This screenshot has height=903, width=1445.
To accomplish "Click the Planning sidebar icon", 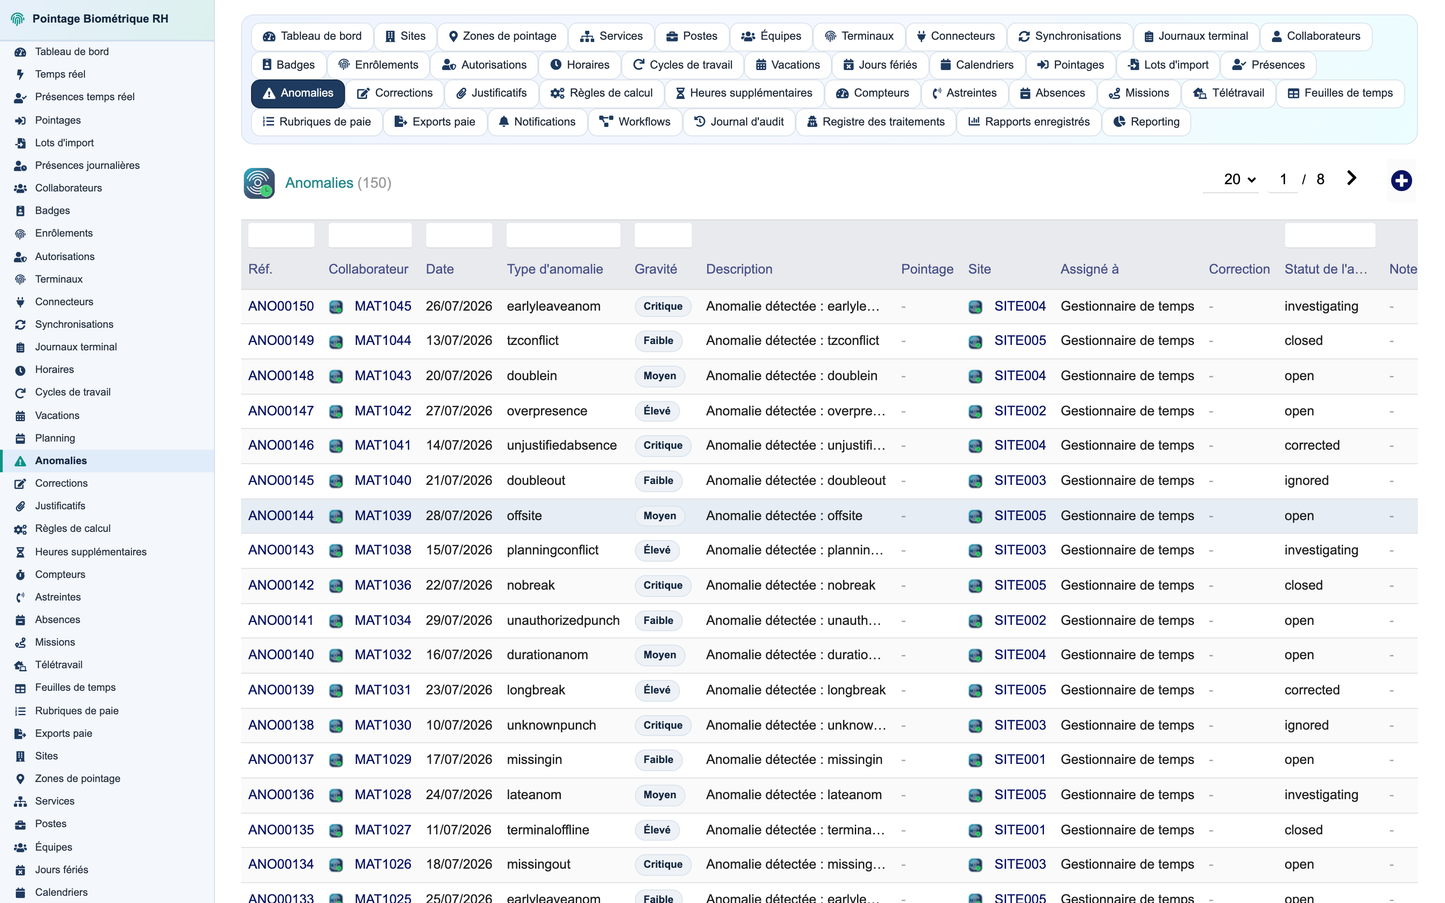I will coord(20,438).
